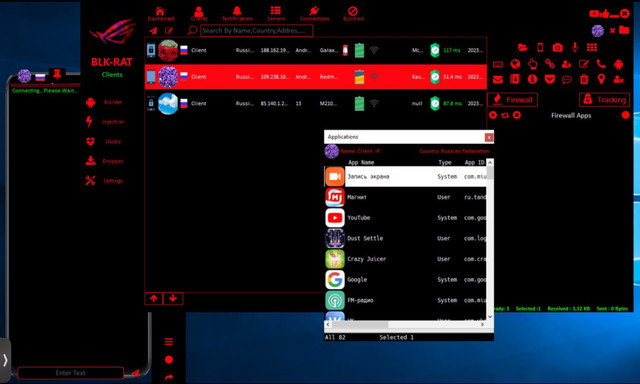Click the phone handset icon in tools panel
640x384 pixels.
point(601,64)
